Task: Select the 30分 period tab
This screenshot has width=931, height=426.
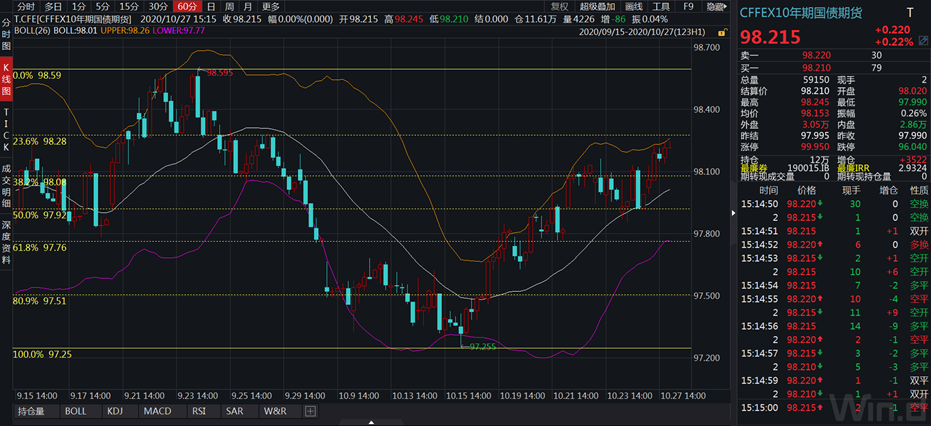Action: point(158,7)
